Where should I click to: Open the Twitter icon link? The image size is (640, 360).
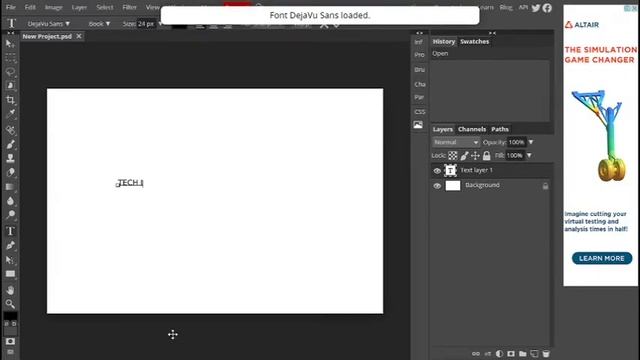(x=536, y=8)
